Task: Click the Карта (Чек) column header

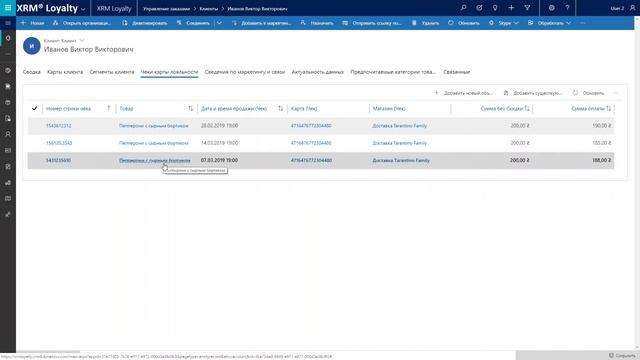Action: tap(304, 109)
